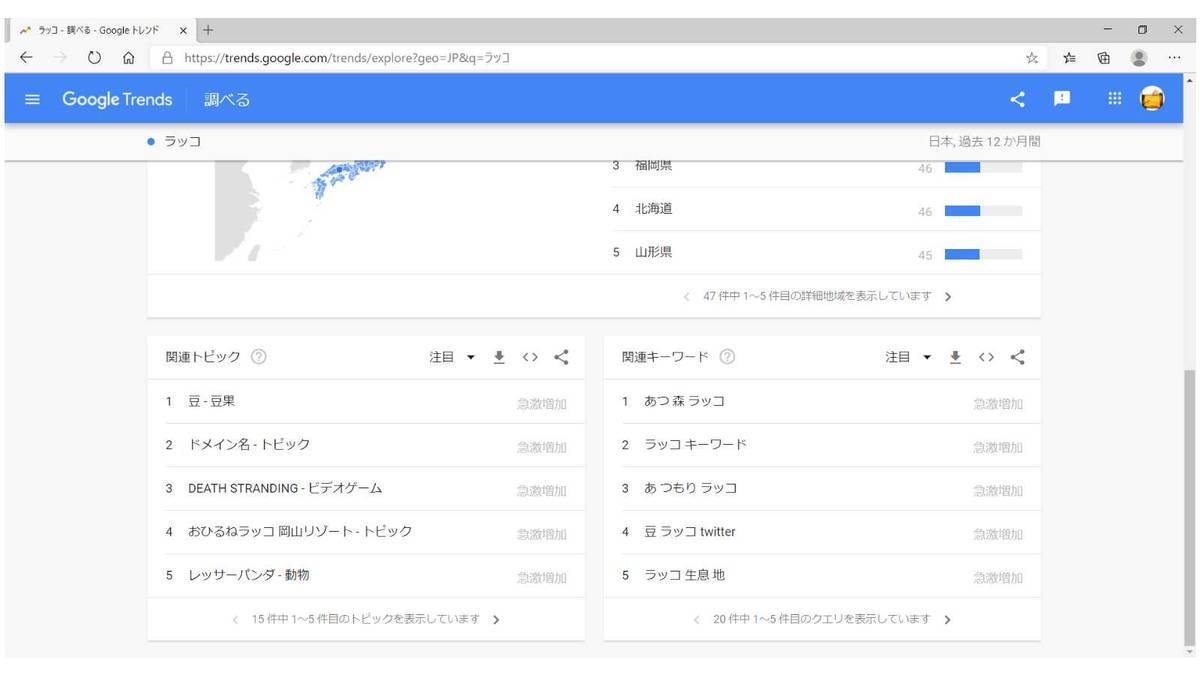
Task: Open the Google Trends hamburger menu
Action: click(33, 99)
